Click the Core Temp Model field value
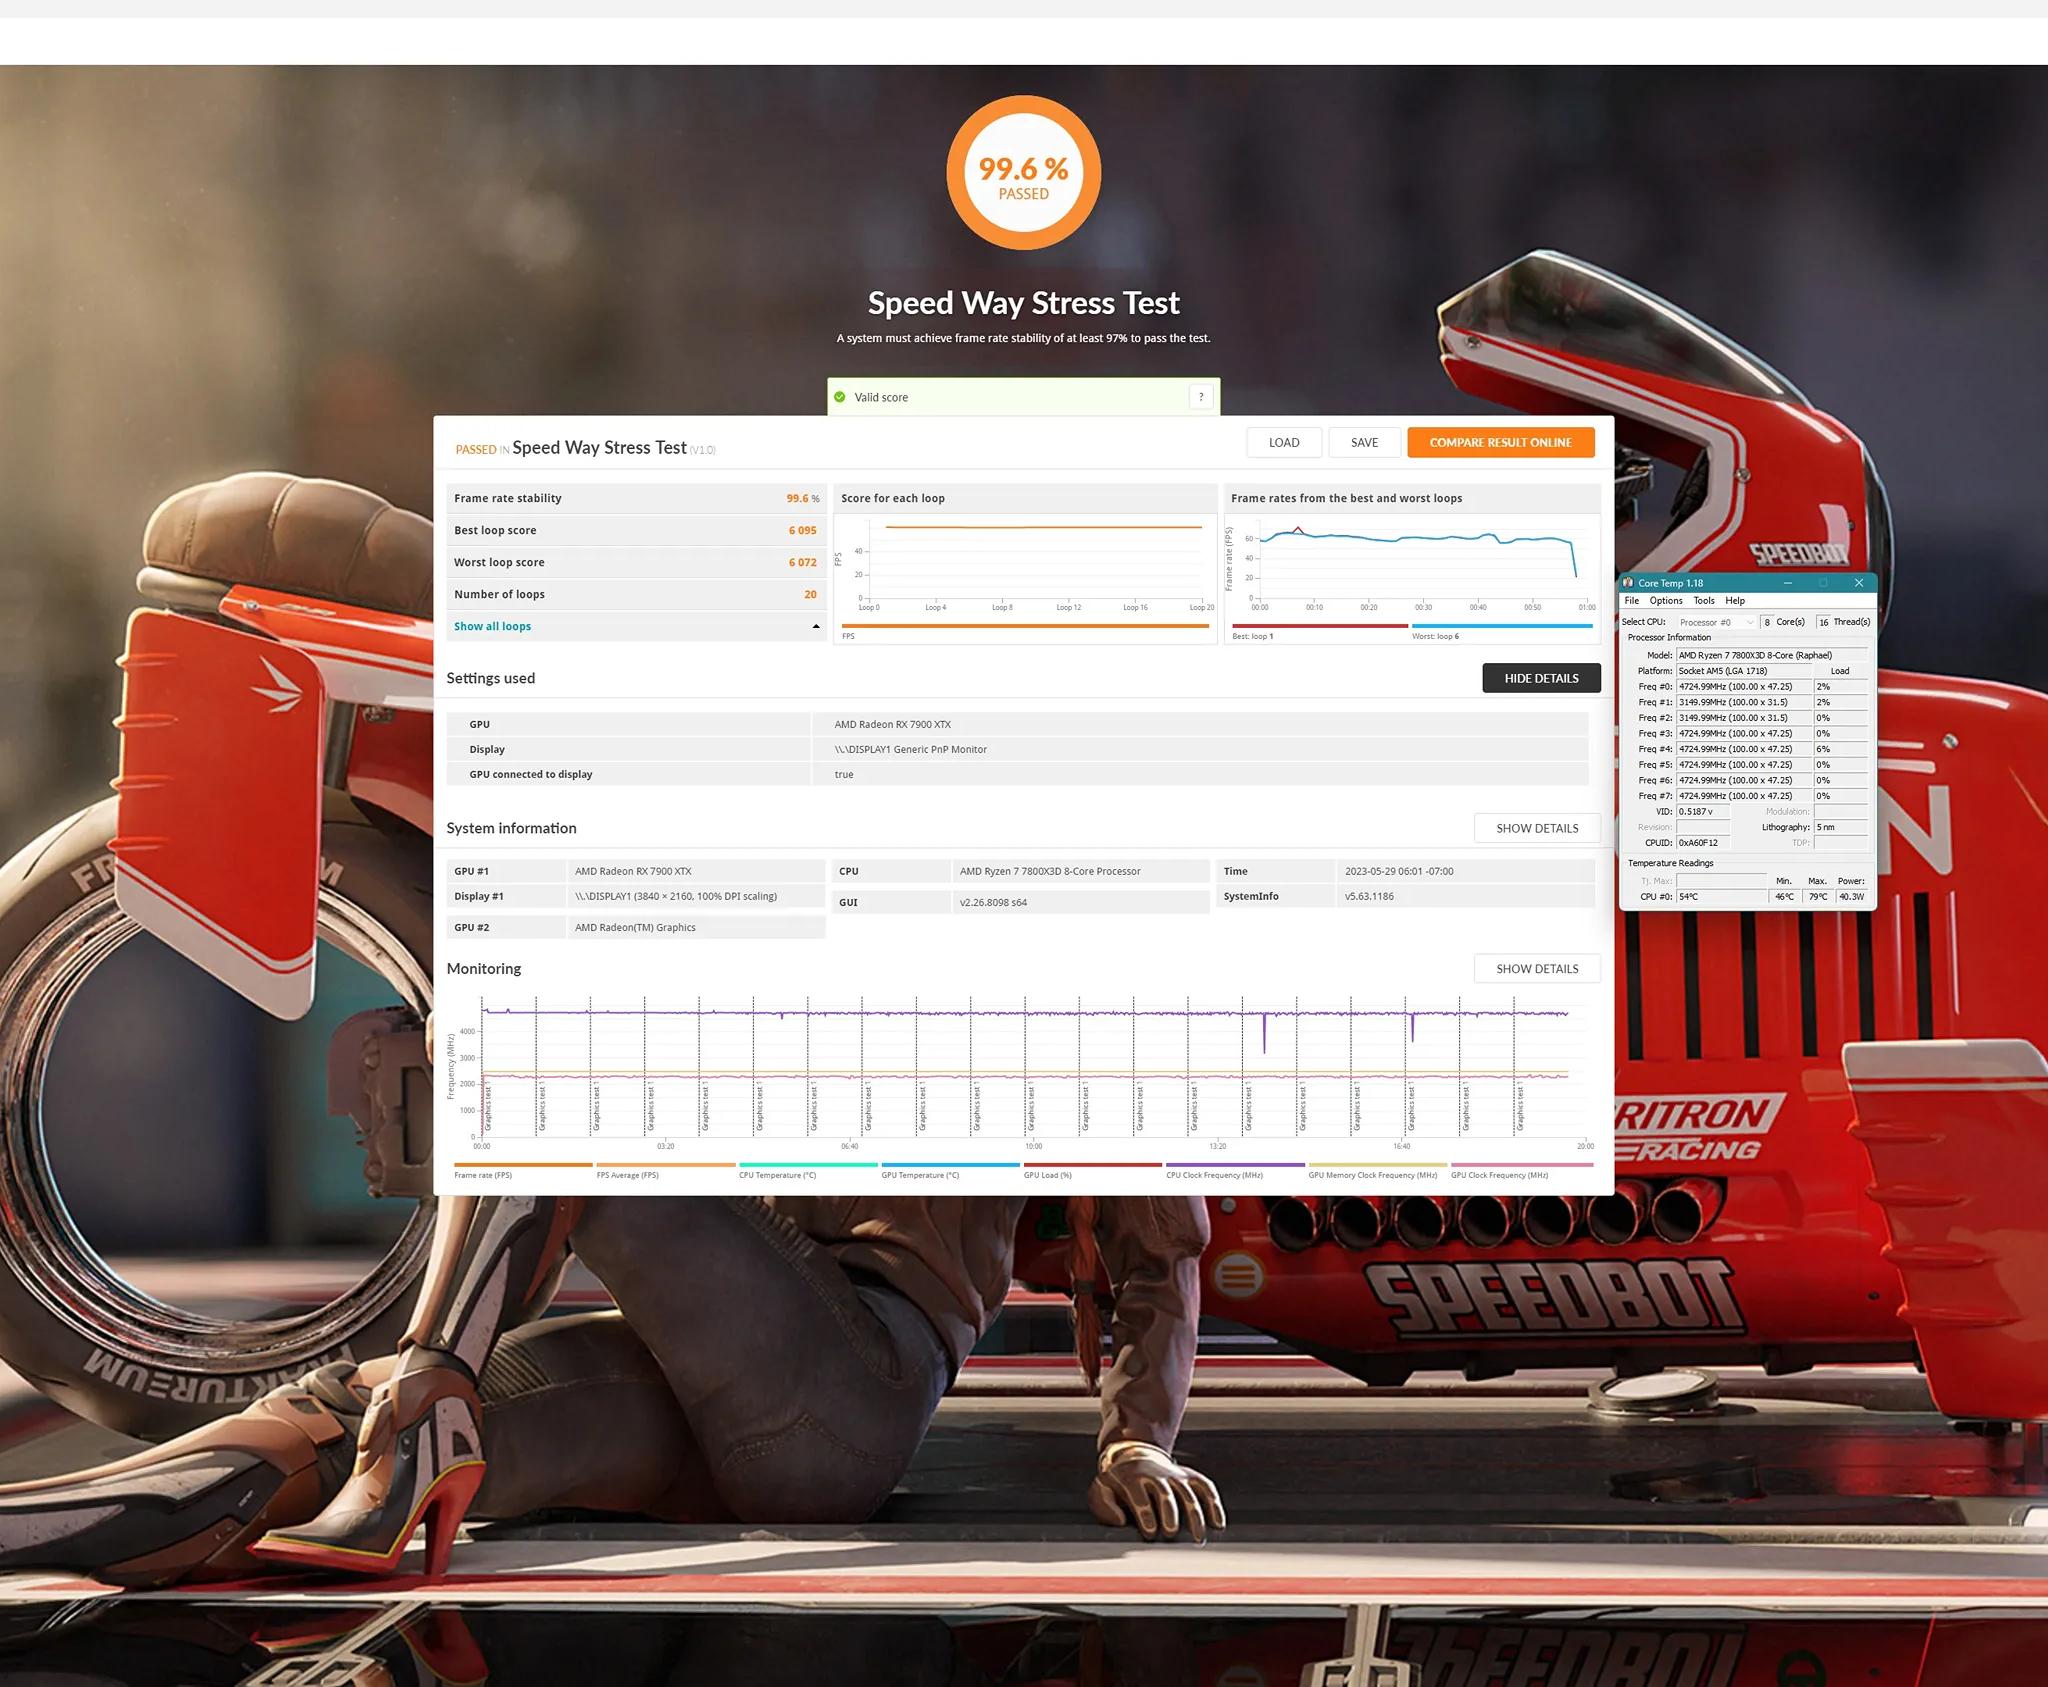Viewport: 2048px width, 1687px height. [x=1772, y=655]
